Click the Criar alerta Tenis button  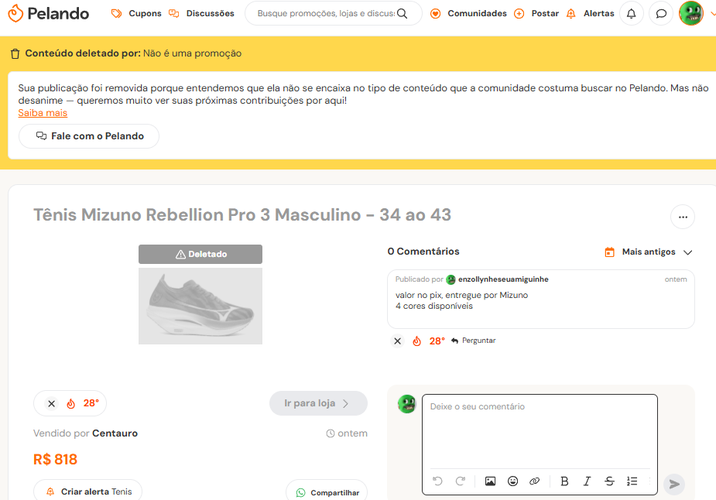tap(88, 491)
